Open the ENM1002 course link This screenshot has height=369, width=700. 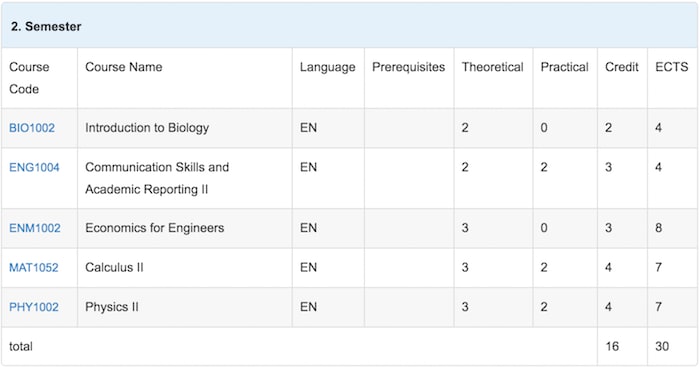[34, 228]
